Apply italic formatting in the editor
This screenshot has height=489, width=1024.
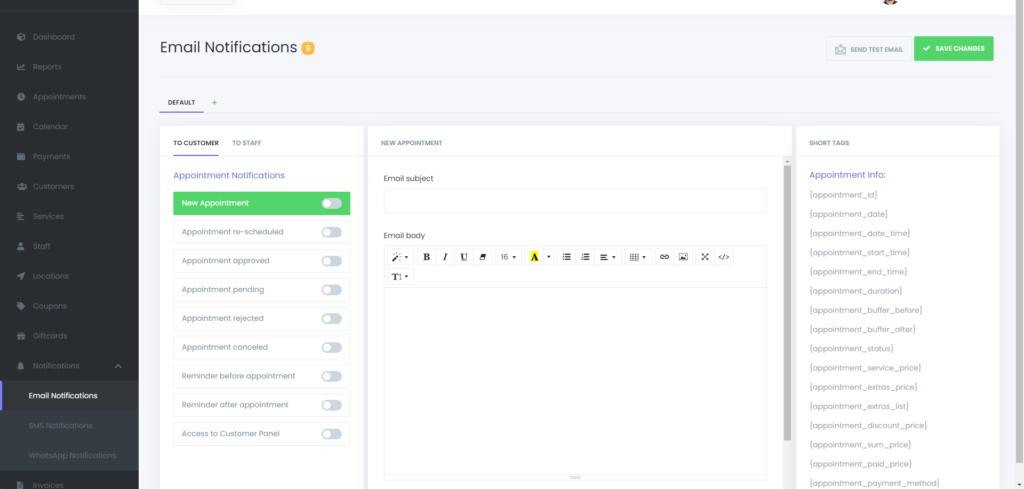[x=445, y=257]
